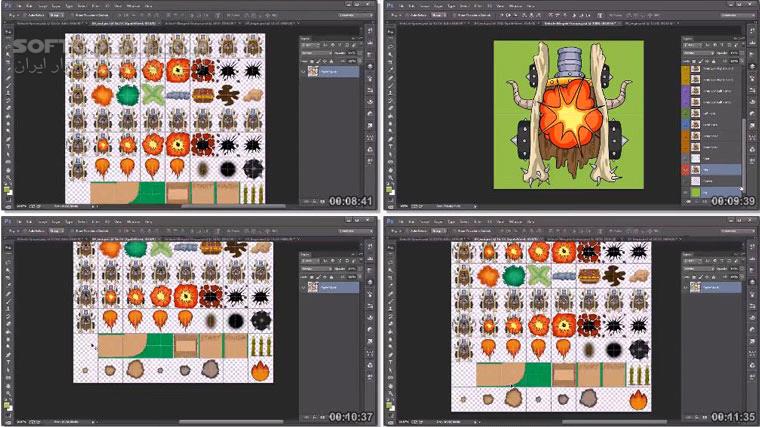Select the Lasso tool in the 00:08:41 window

coord(8,47)
